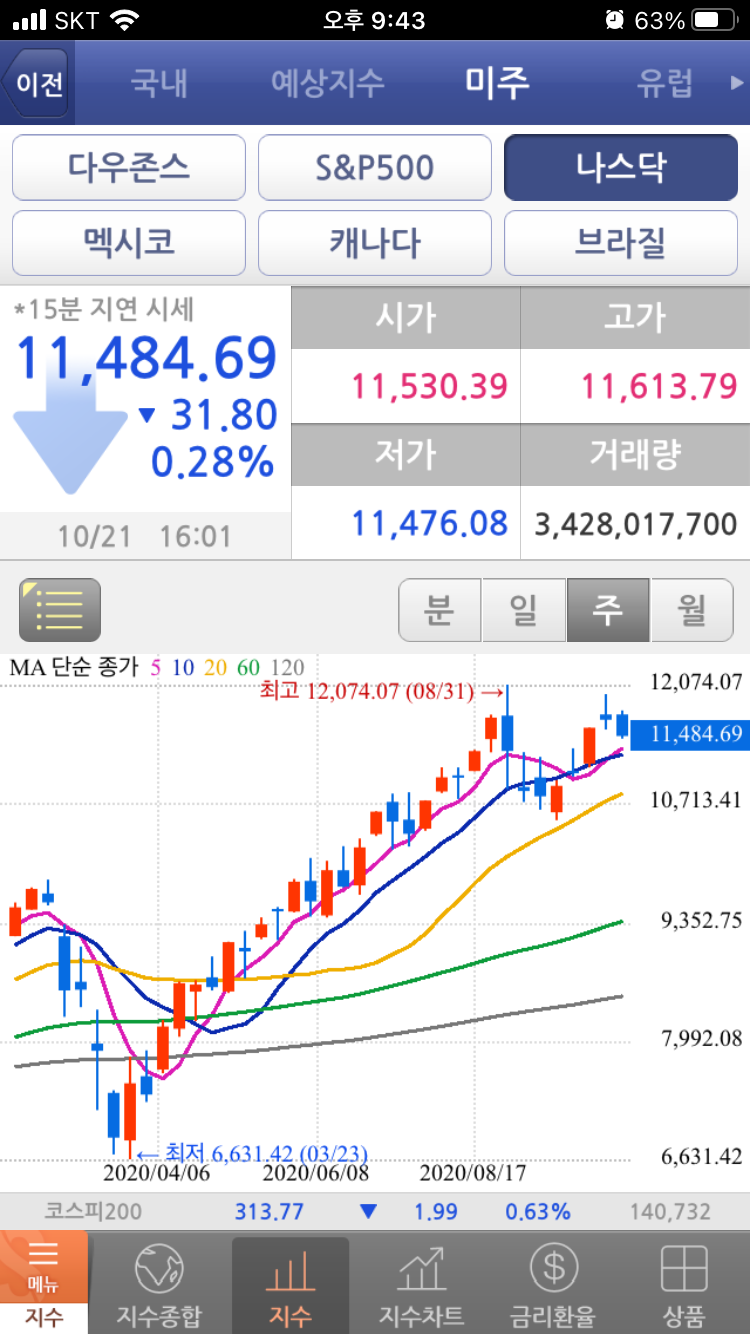Image resolution: width=750 pixels, height=1334 pixels.
Task: Tap the alarm clock status icon
Action: click(x=614, y=20)
